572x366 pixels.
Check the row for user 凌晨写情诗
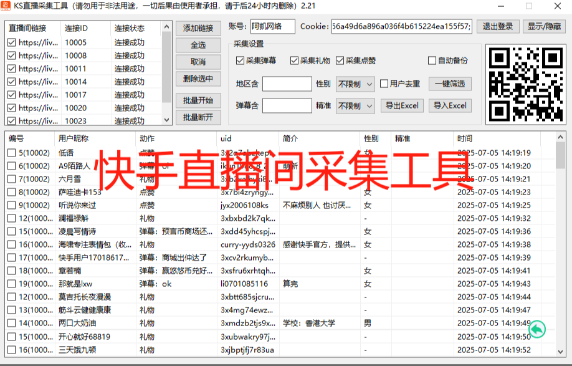coord(11,232)
